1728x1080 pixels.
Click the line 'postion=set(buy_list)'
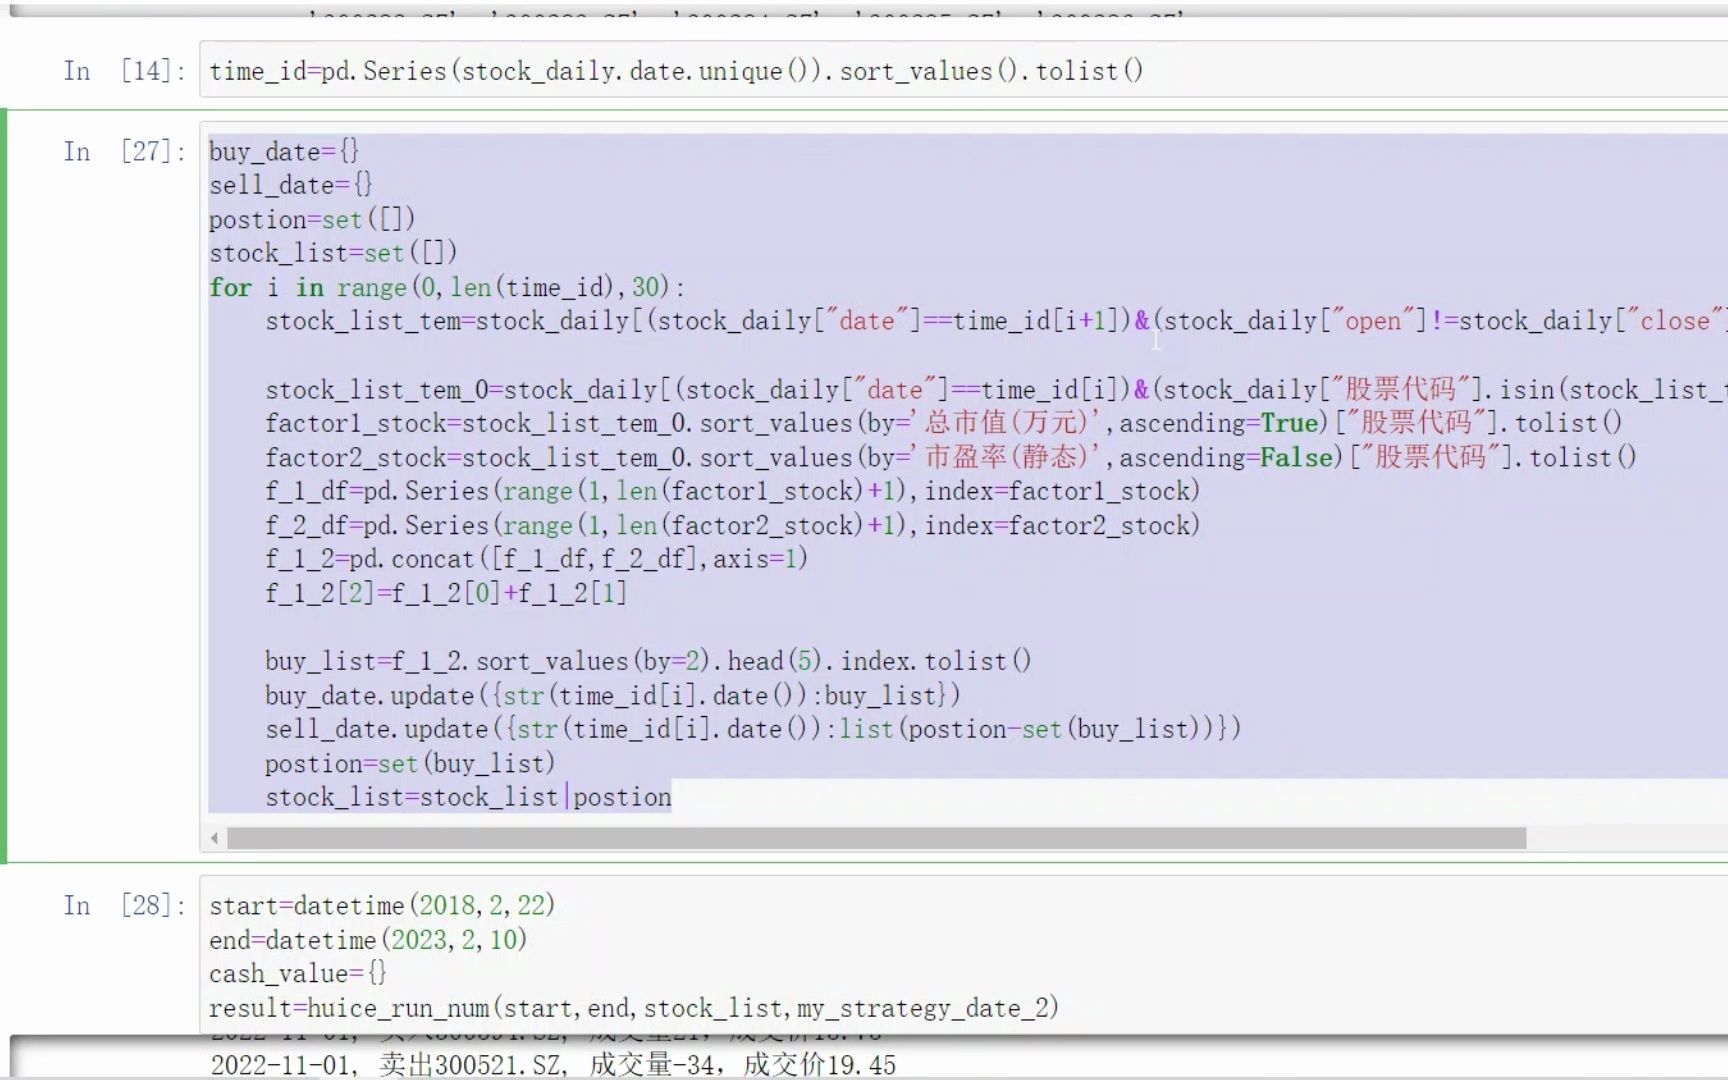410,764
